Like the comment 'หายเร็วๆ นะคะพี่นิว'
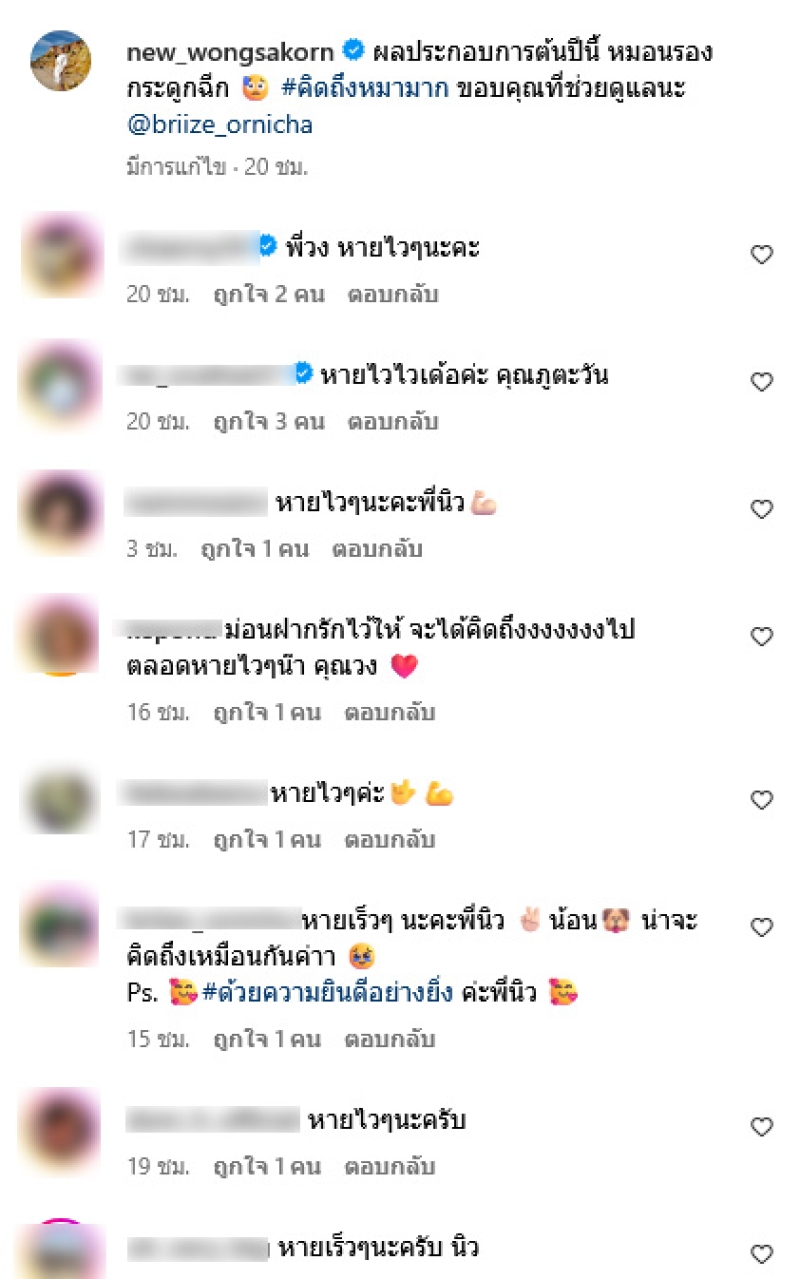The width and height of the screenshot is (800, 1279). pyautogui.click(x=762, y=927)
